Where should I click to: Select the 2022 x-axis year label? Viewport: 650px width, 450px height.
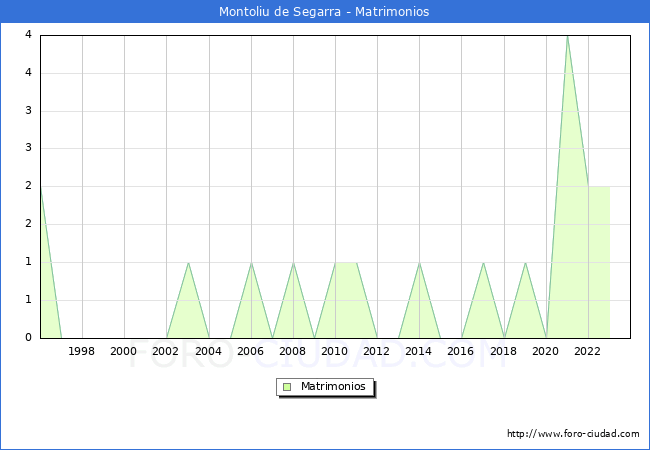(x=588, y=351)
